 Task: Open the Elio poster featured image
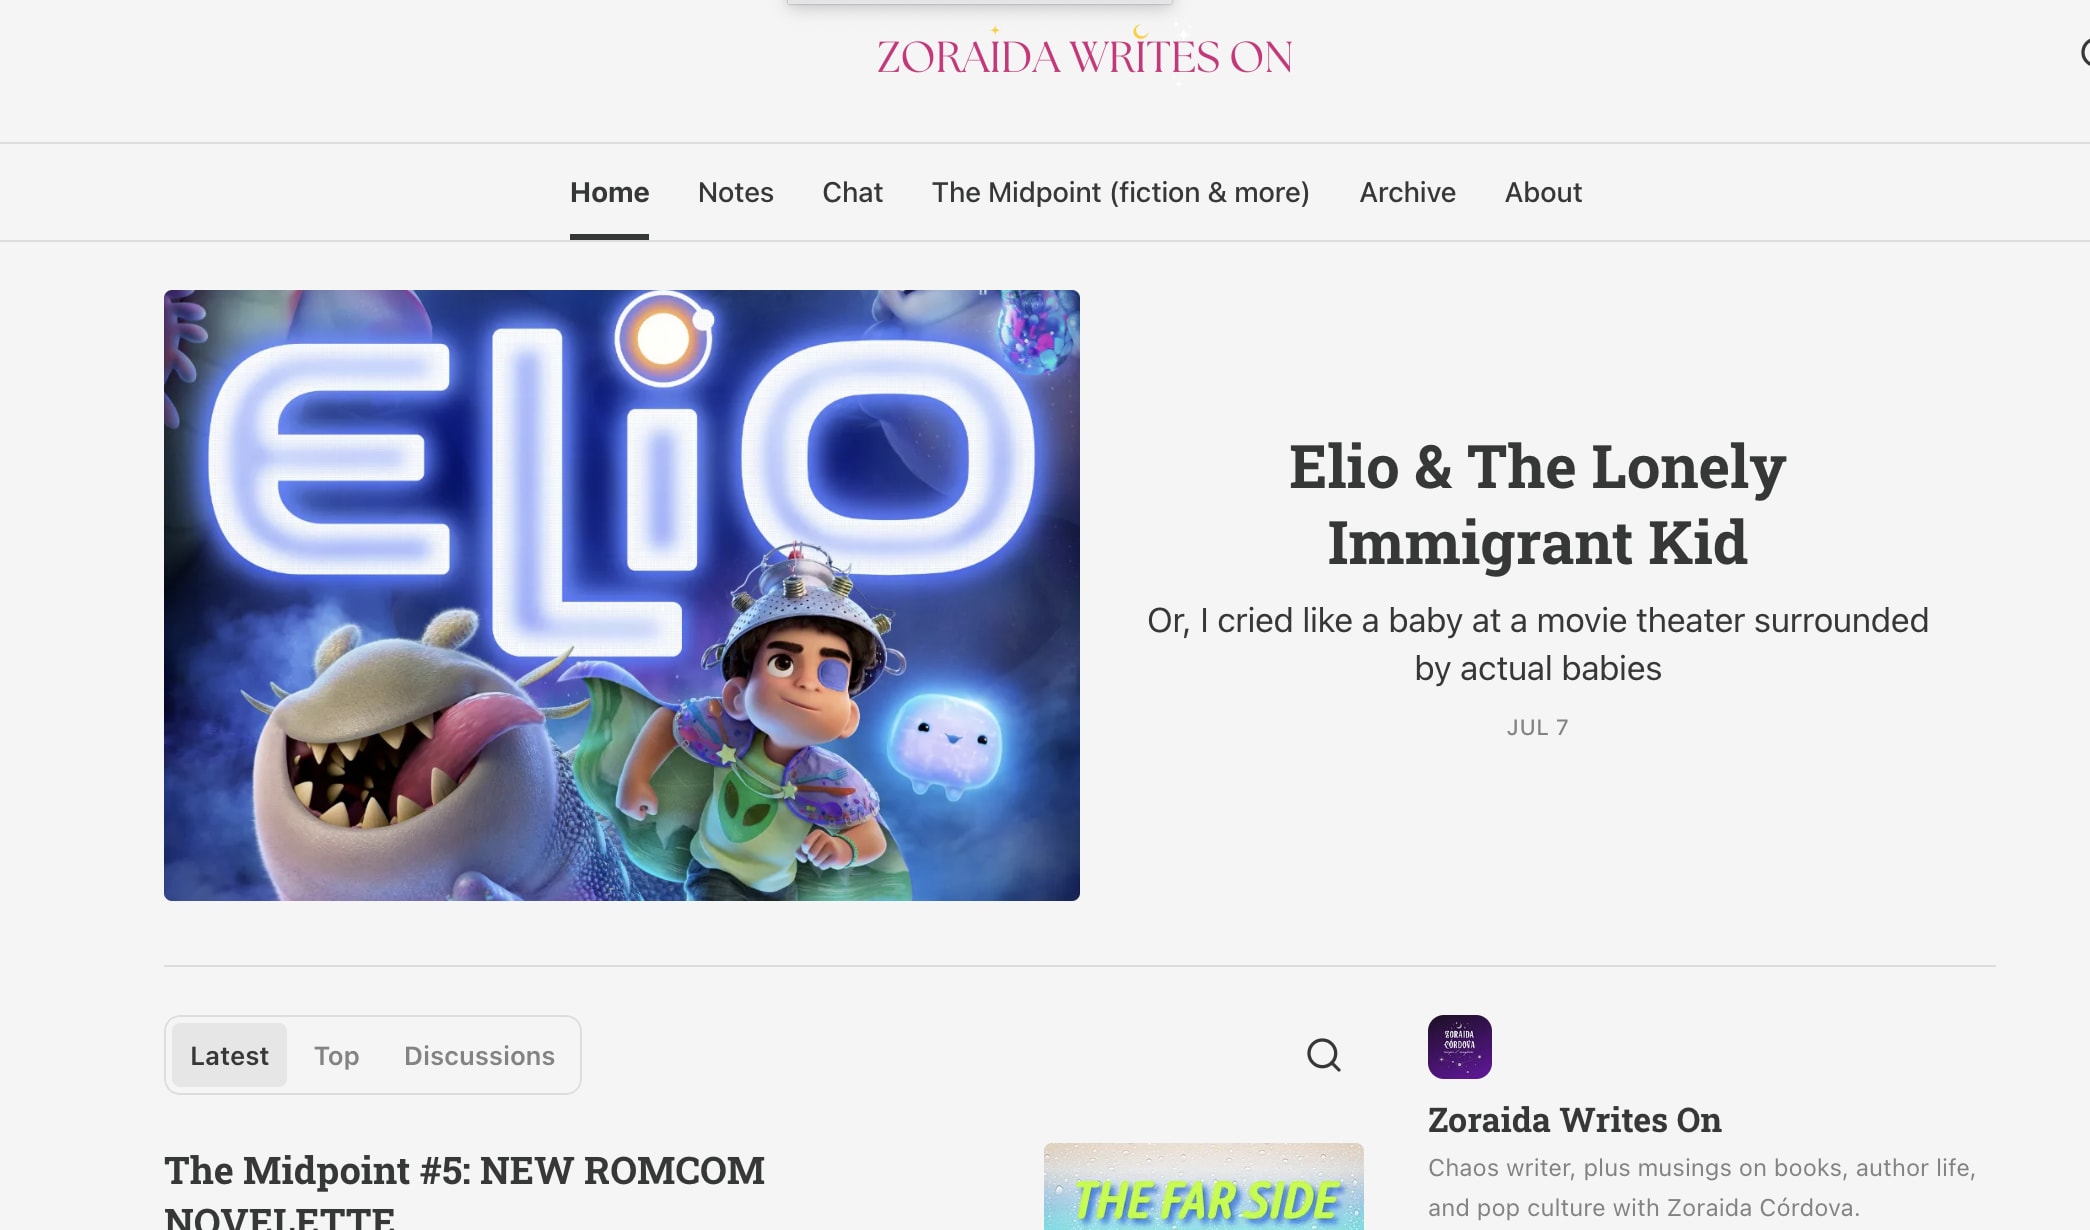(622, 595)
